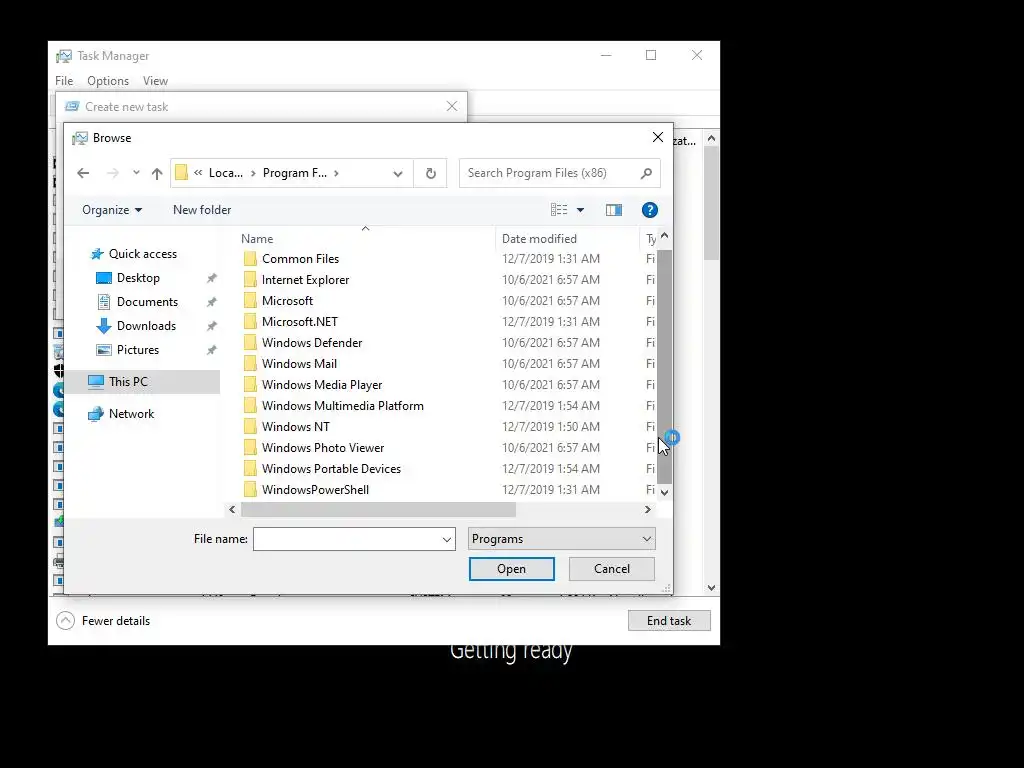Viewport: 1024px width, 768px height.
Task: Open the blue Help question mark icon
Action: click(x=649, y=210)
